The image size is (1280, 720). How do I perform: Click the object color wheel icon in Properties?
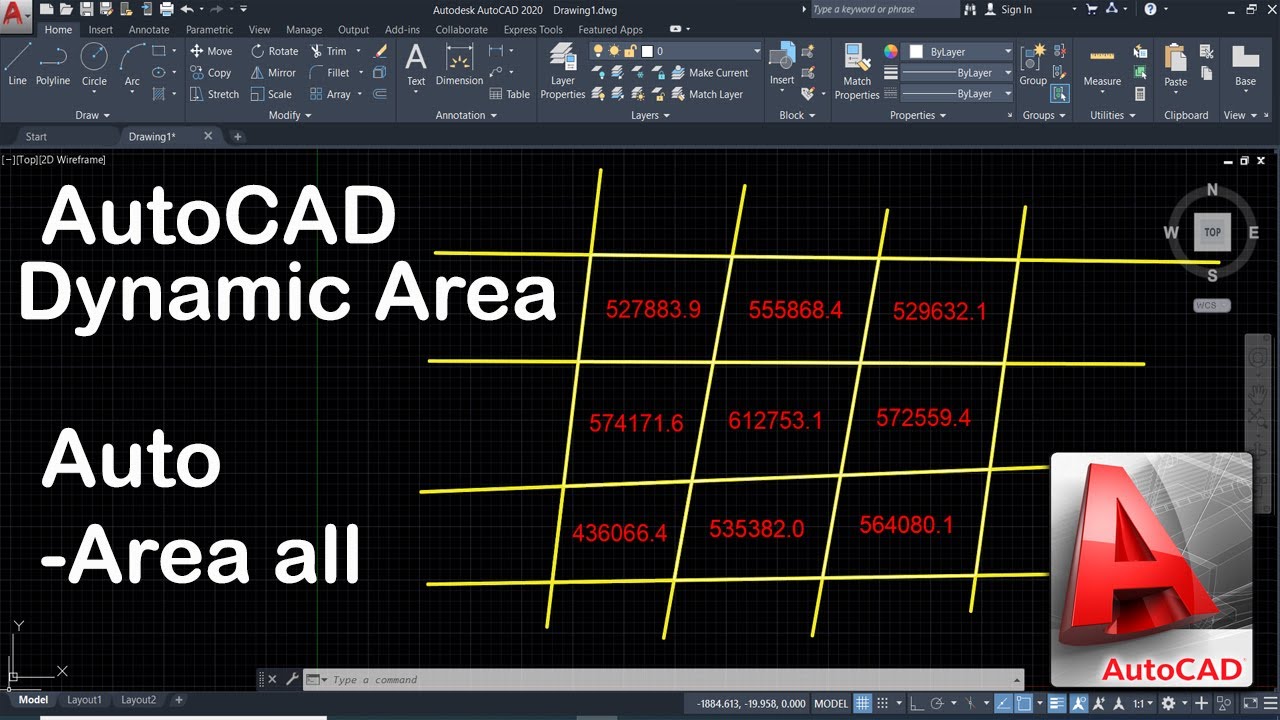pyautogui.click(x=891, y=51)
